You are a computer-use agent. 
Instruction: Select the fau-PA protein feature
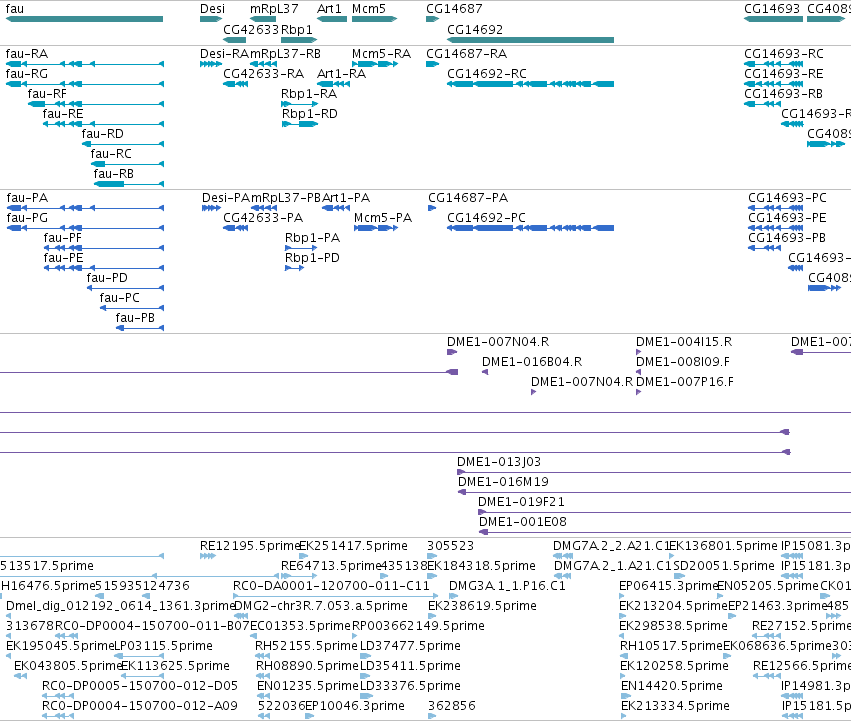tap(85, 208)
